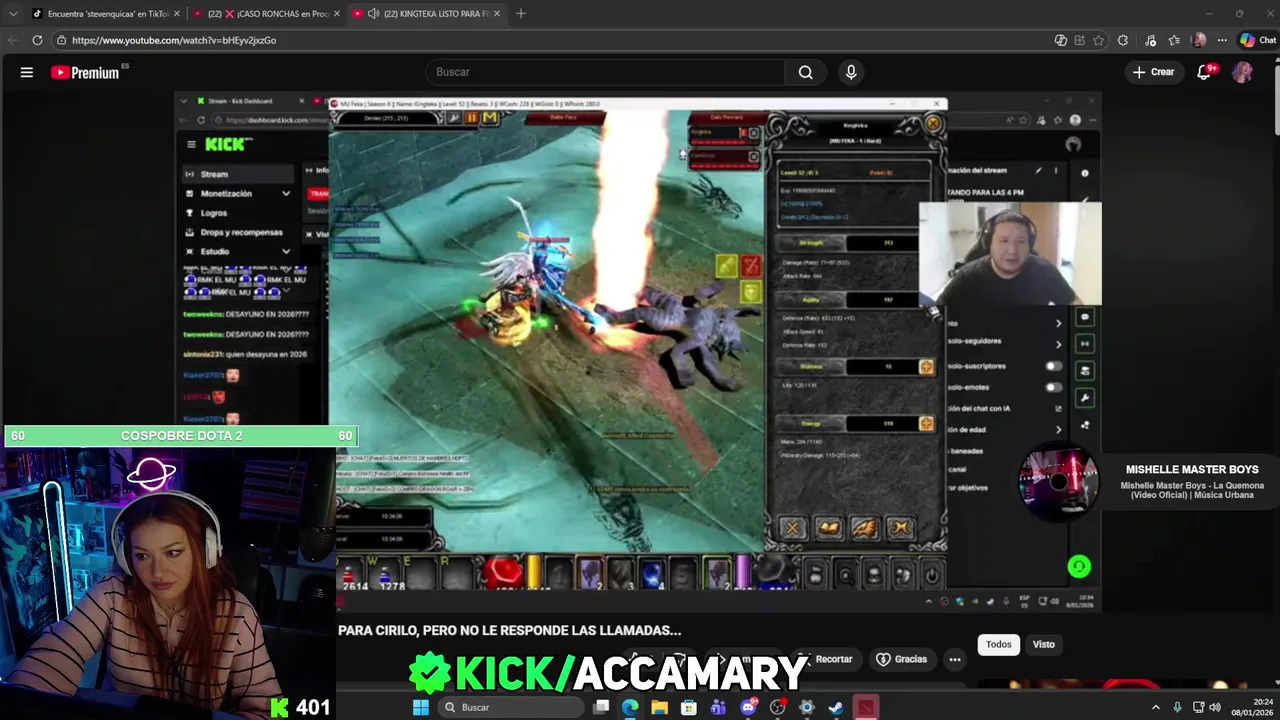Open browser Copilot Chat button

click(1257, 40)
